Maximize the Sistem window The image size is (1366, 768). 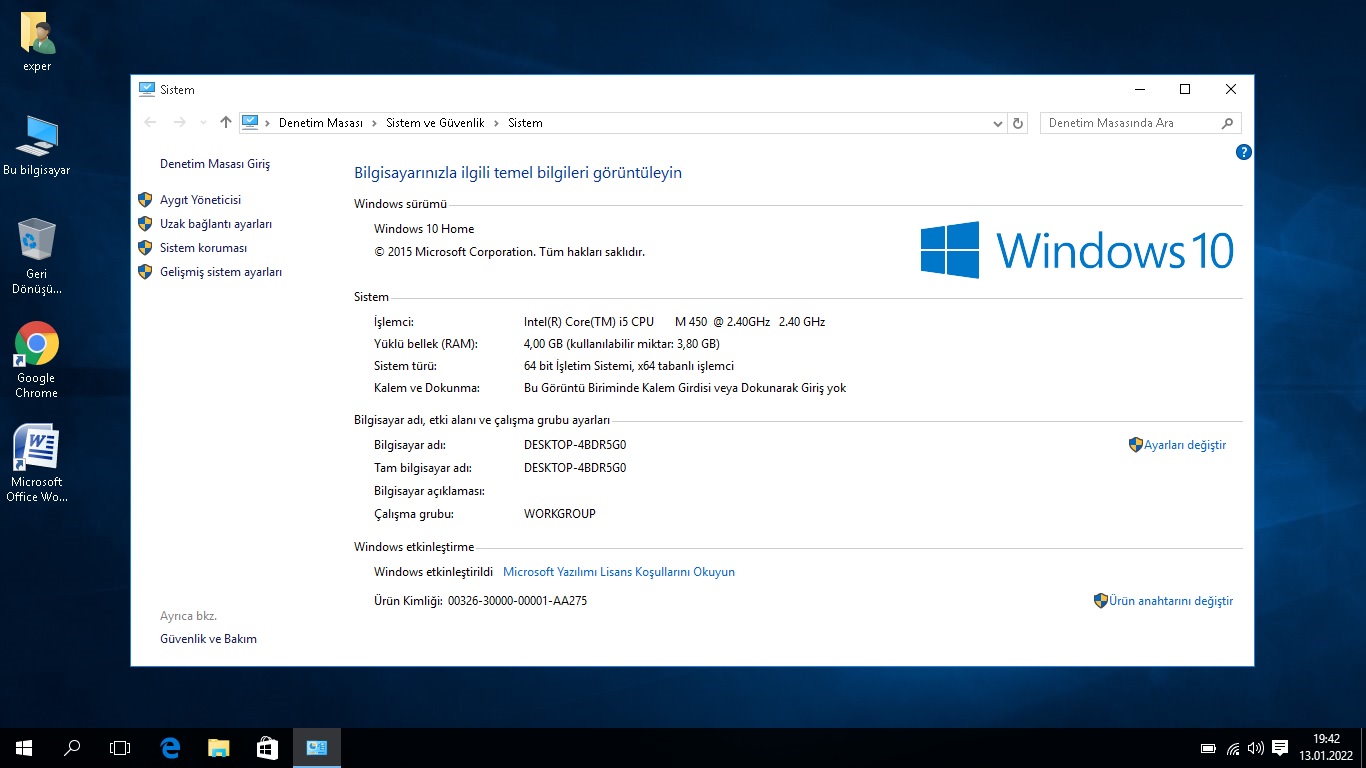tap(1185, 89)
